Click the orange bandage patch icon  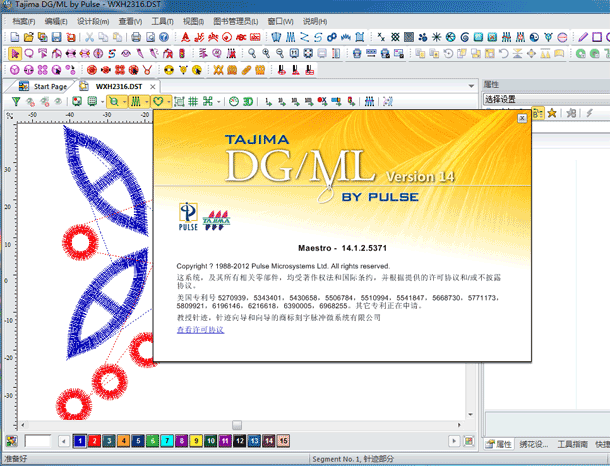pyautogui.click(x=246, y=70)
